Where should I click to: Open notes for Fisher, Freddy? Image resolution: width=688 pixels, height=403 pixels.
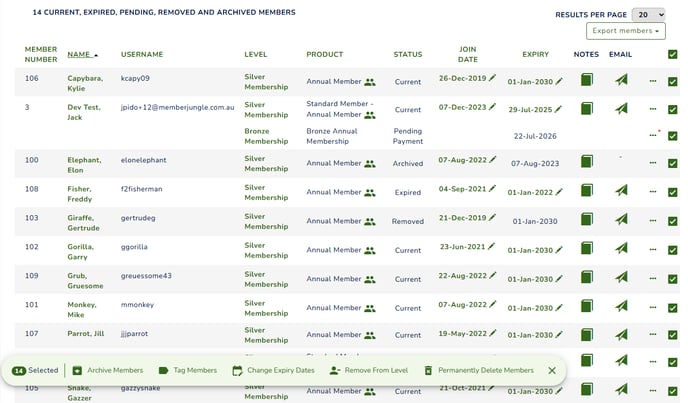587,191
